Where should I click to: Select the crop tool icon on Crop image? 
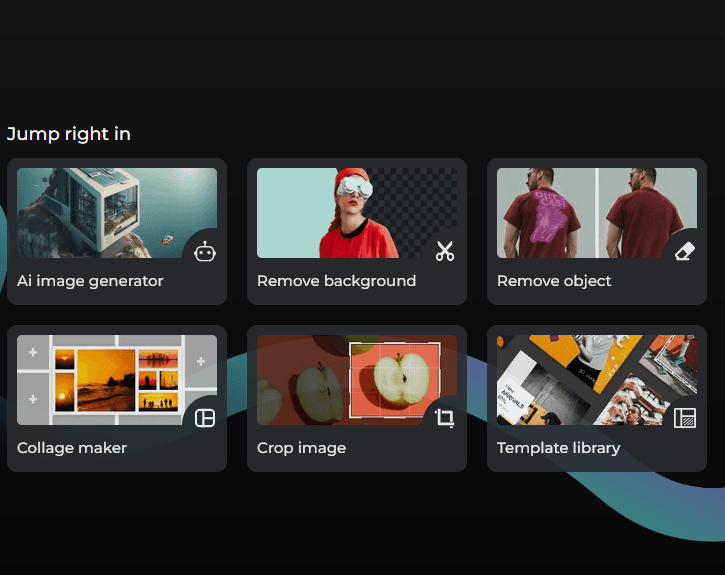tap(445, 418)
